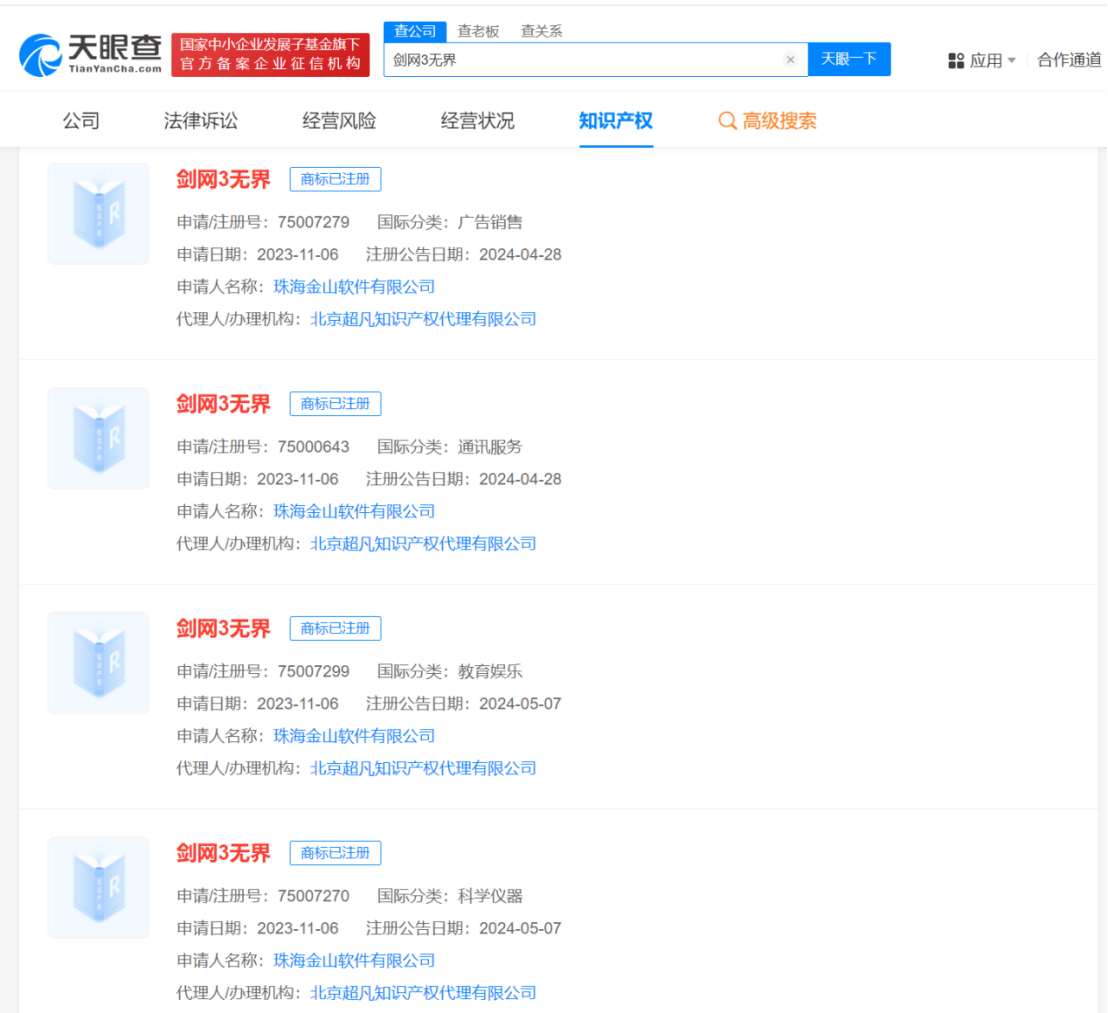Select the 查关系 search tab
The image size is (1108, 1013).
[x=541, y=31]
